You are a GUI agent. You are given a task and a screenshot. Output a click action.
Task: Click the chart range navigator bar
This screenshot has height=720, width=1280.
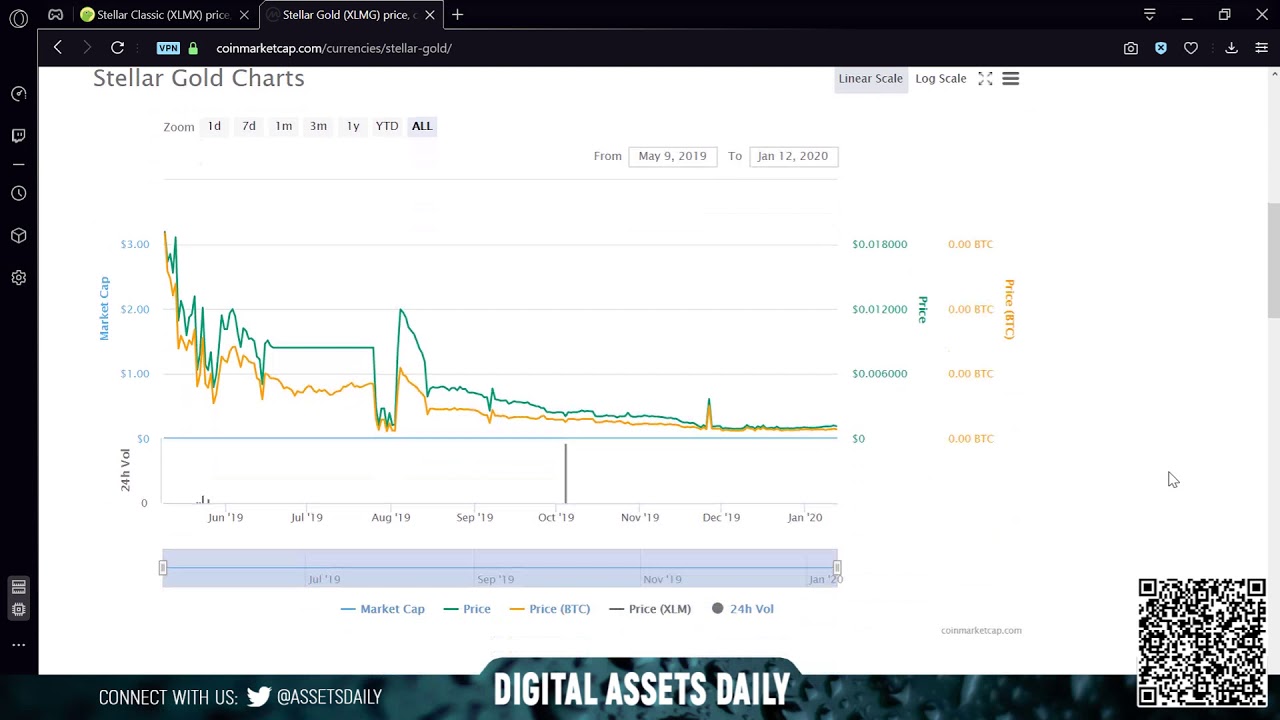[500, 568]
